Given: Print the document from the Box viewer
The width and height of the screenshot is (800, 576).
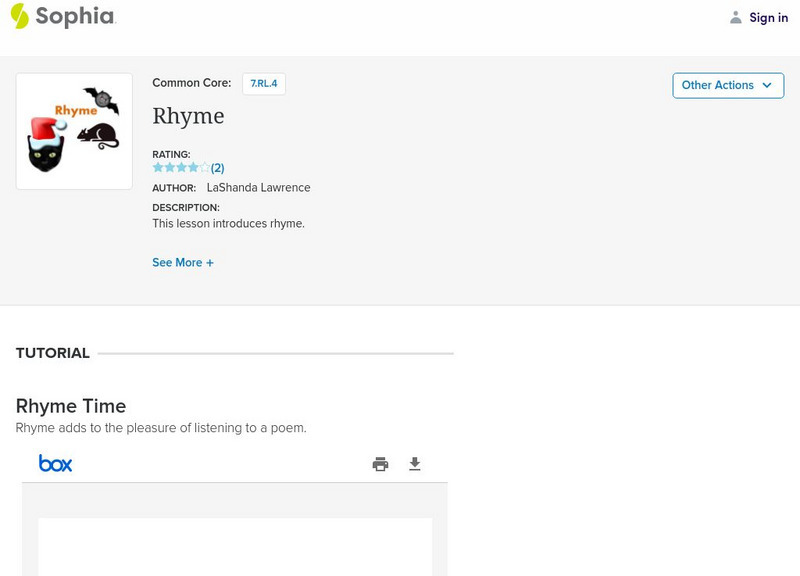Looking at the screenshot, I should [380, 464].
